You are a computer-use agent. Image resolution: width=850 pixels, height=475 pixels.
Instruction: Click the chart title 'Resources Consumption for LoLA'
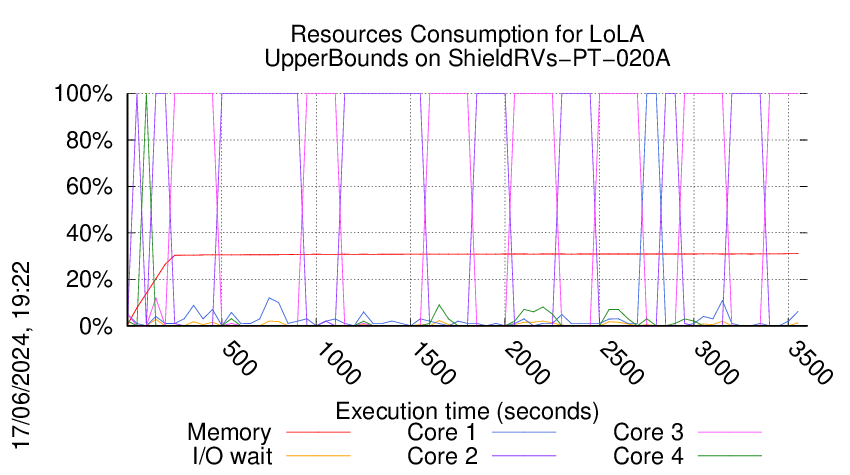pyautogui.click(x=467, y=34)
